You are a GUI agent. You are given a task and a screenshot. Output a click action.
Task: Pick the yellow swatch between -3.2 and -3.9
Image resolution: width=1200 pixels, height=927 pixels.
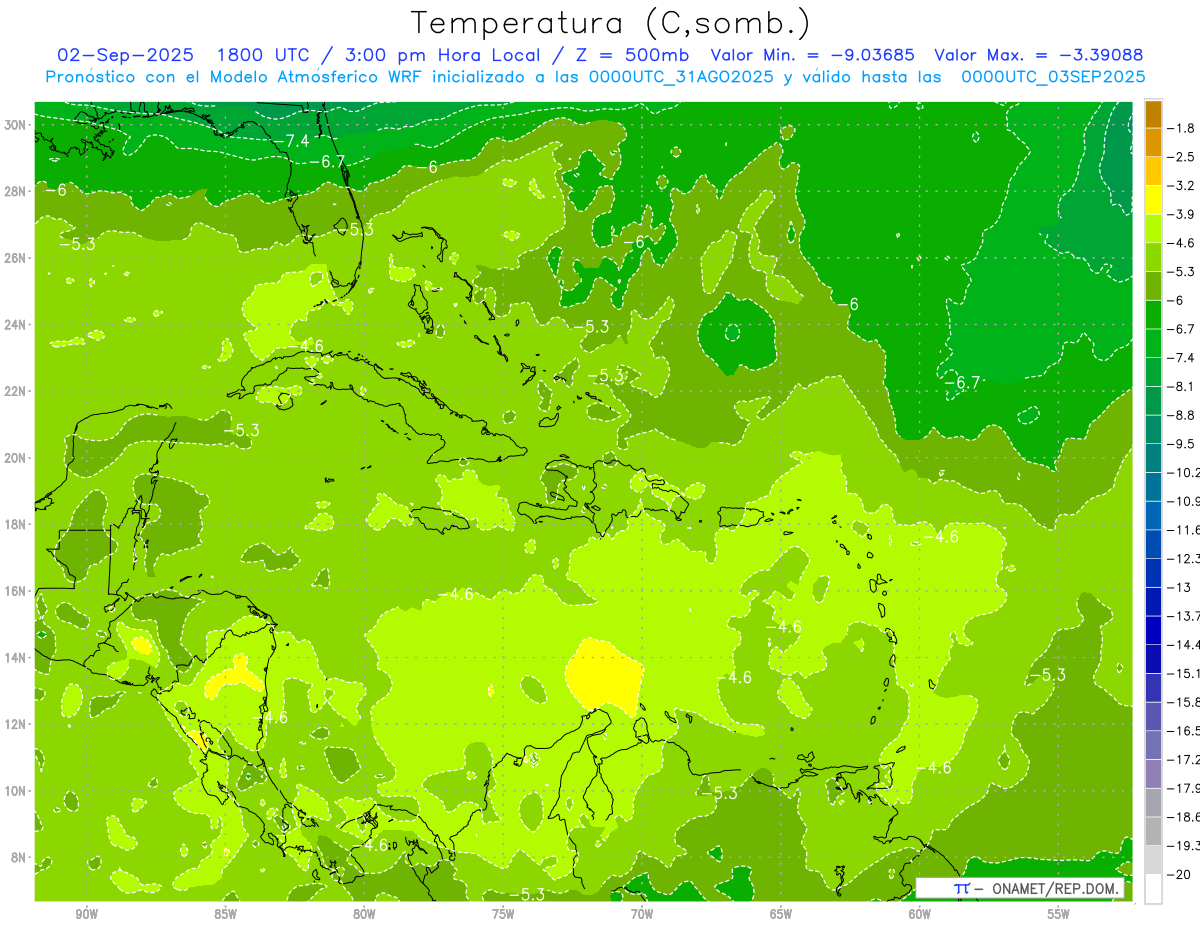pyautogui.click(x=1153, y=200)
